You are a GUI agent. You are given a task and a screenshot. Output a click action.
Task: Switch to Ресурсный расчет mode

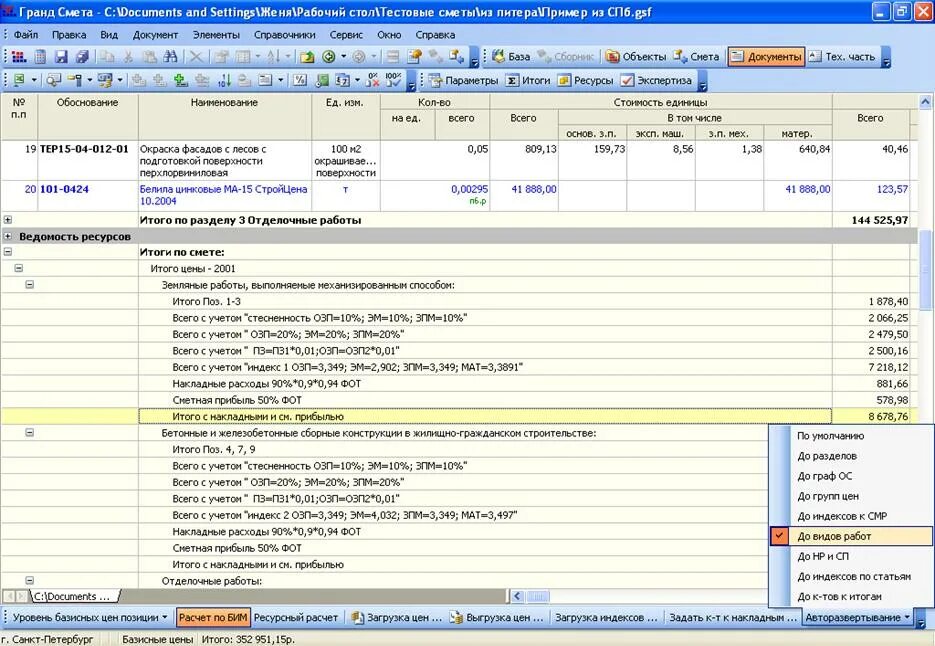pos(296,617)
